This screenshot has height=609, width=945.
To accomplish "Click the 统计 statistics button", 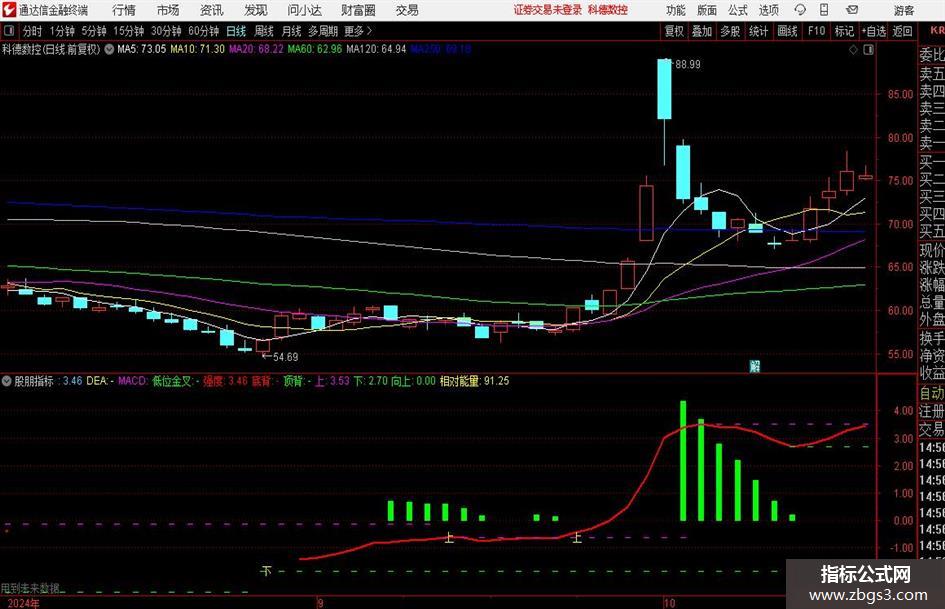I will point(758,31).
